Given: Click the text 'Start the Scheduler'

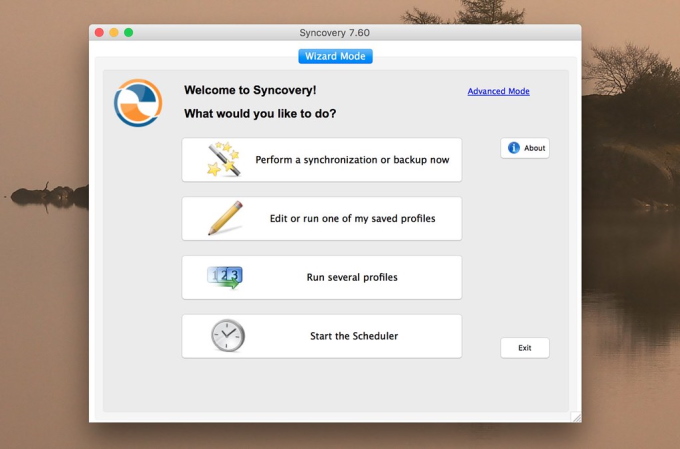Looking at the screenshot, I should click(x=354, y=336).
